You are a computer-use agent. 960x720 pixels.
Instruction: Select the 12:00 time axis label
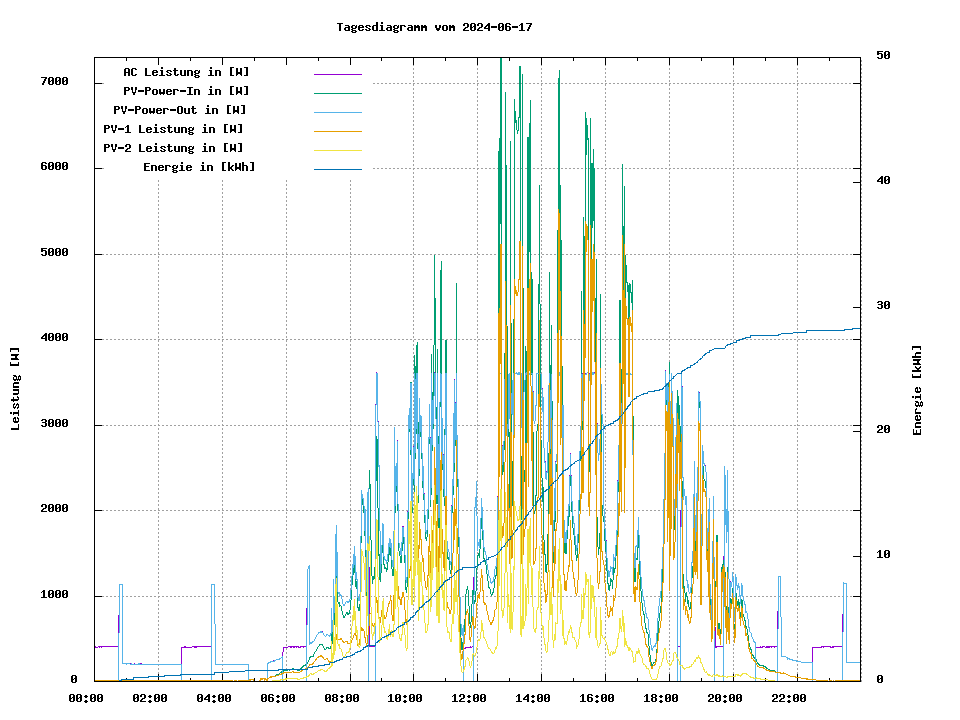coord(469,698)
